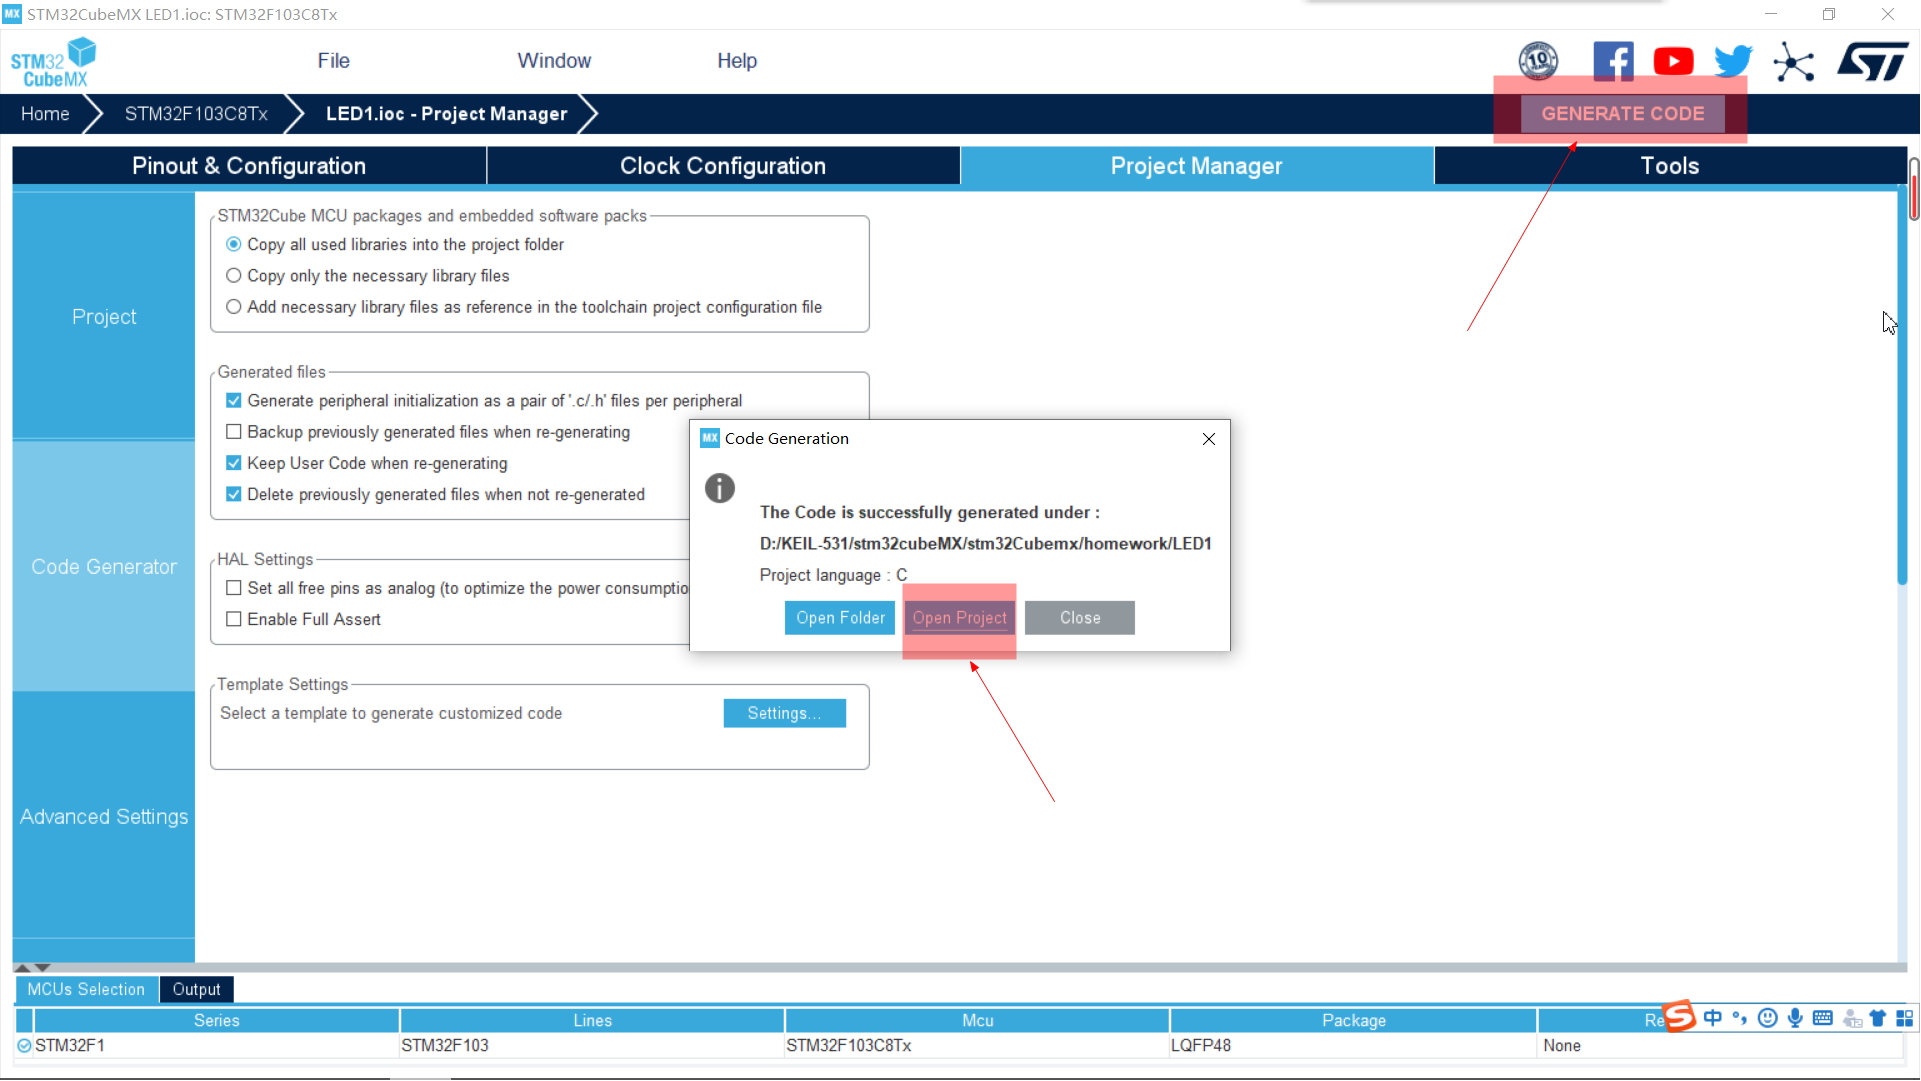Click the template Settings... button
Screen dimensions: 1921x1081
click(785, 713)
